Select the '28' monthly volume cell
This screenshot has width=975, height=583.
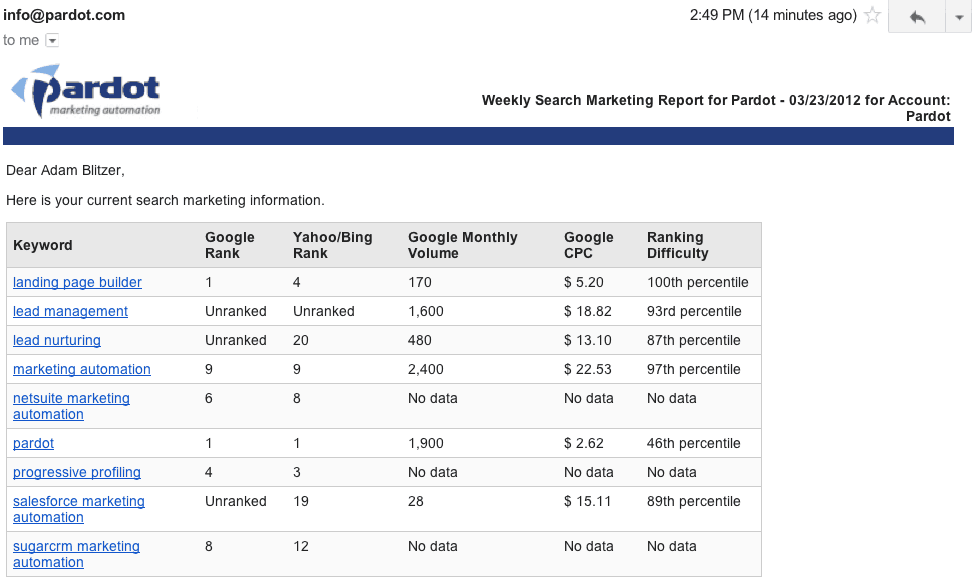point(415,501)
